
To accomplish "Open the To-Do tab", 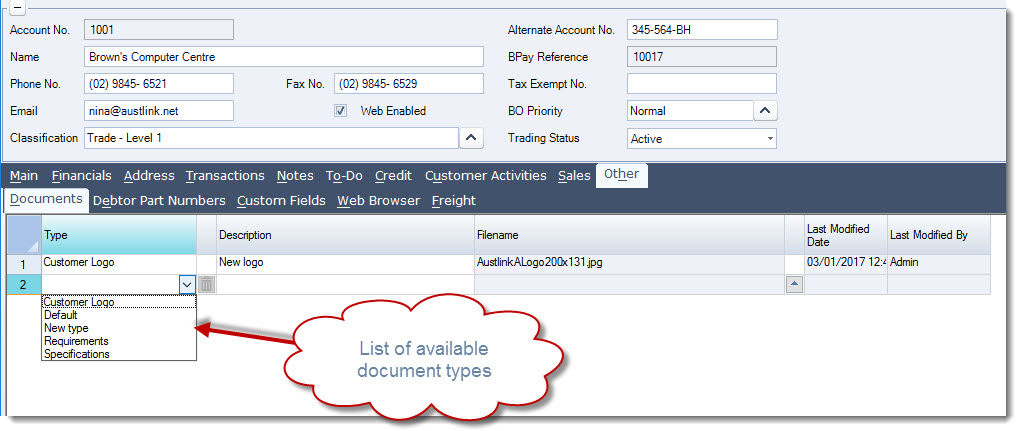I will 344,176.
